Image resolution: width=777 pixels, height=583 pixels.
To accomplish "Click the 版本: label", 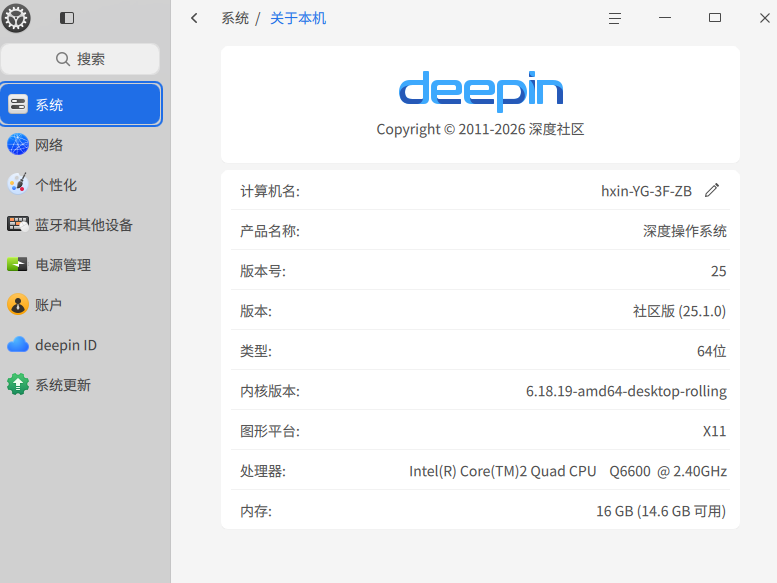I will pos(256,311).
